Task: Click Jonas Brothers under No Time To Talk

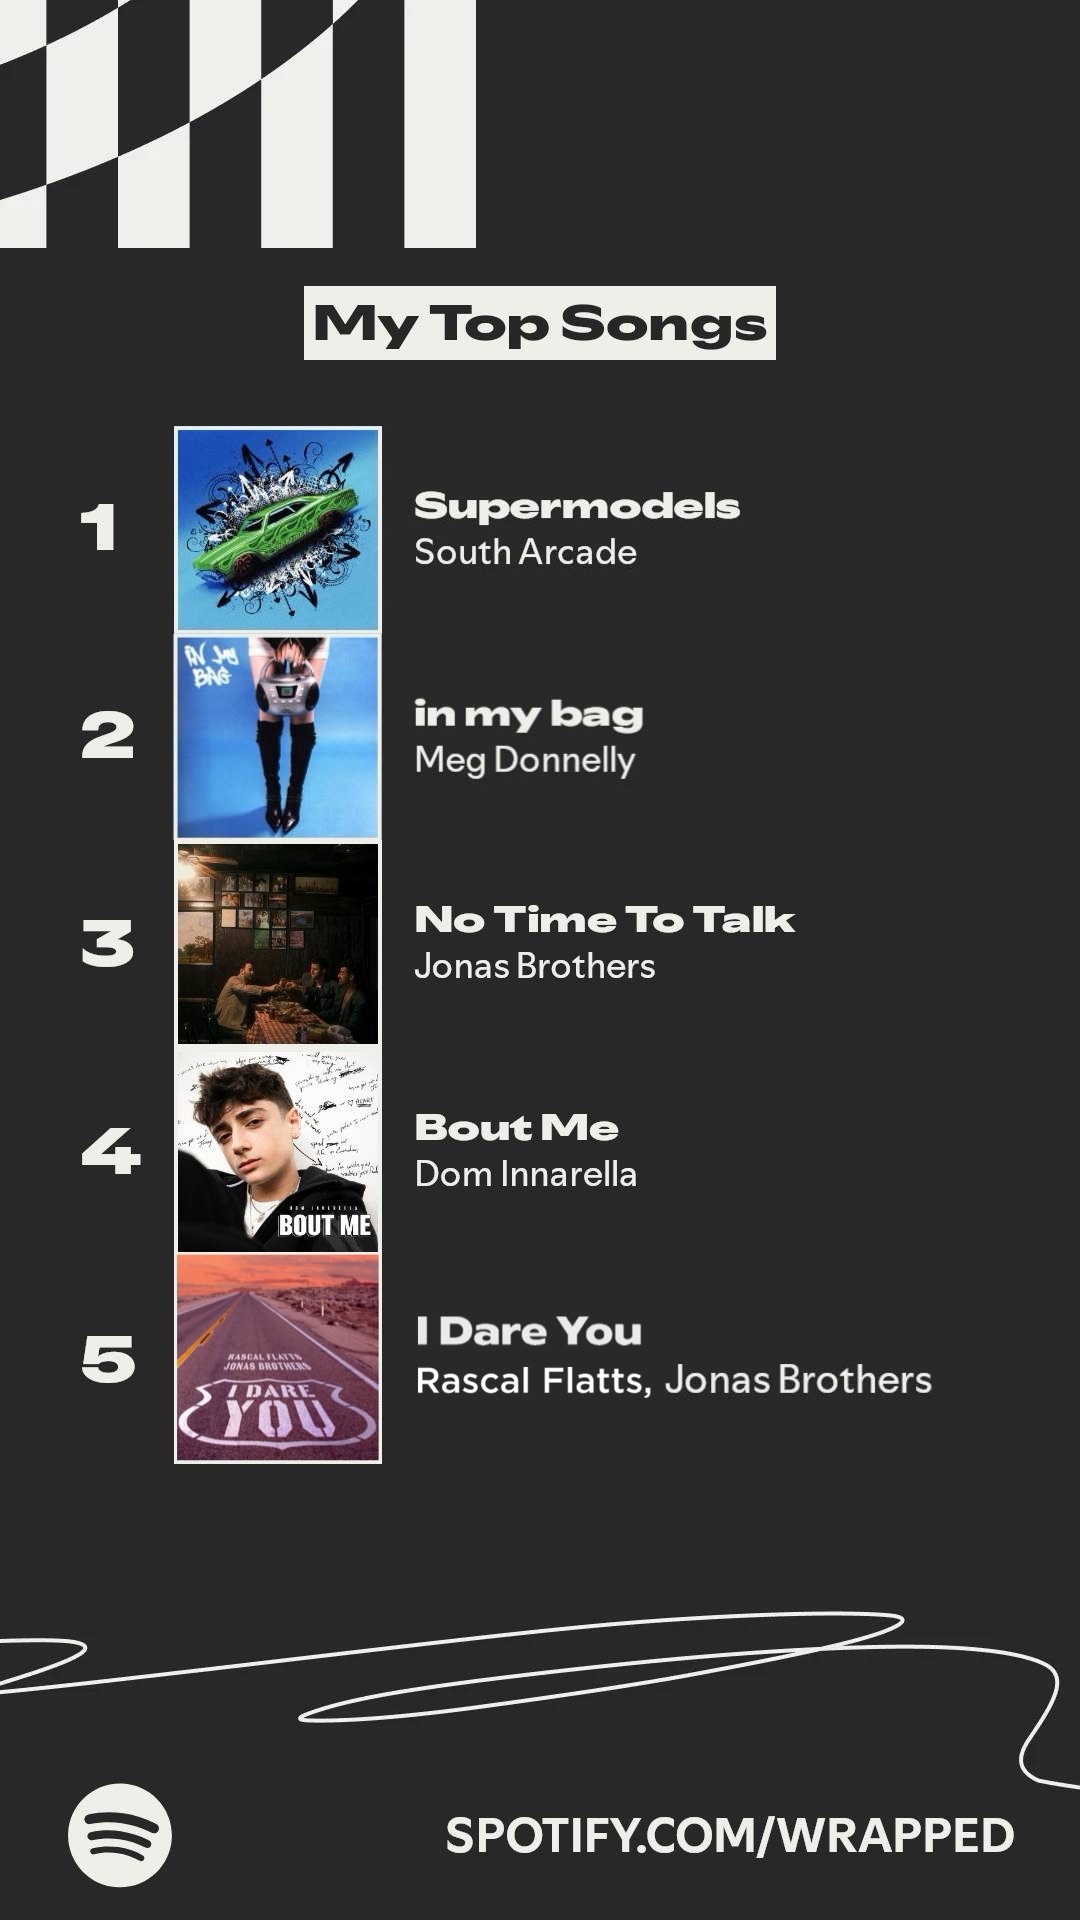Action: [x=534, y=967]
